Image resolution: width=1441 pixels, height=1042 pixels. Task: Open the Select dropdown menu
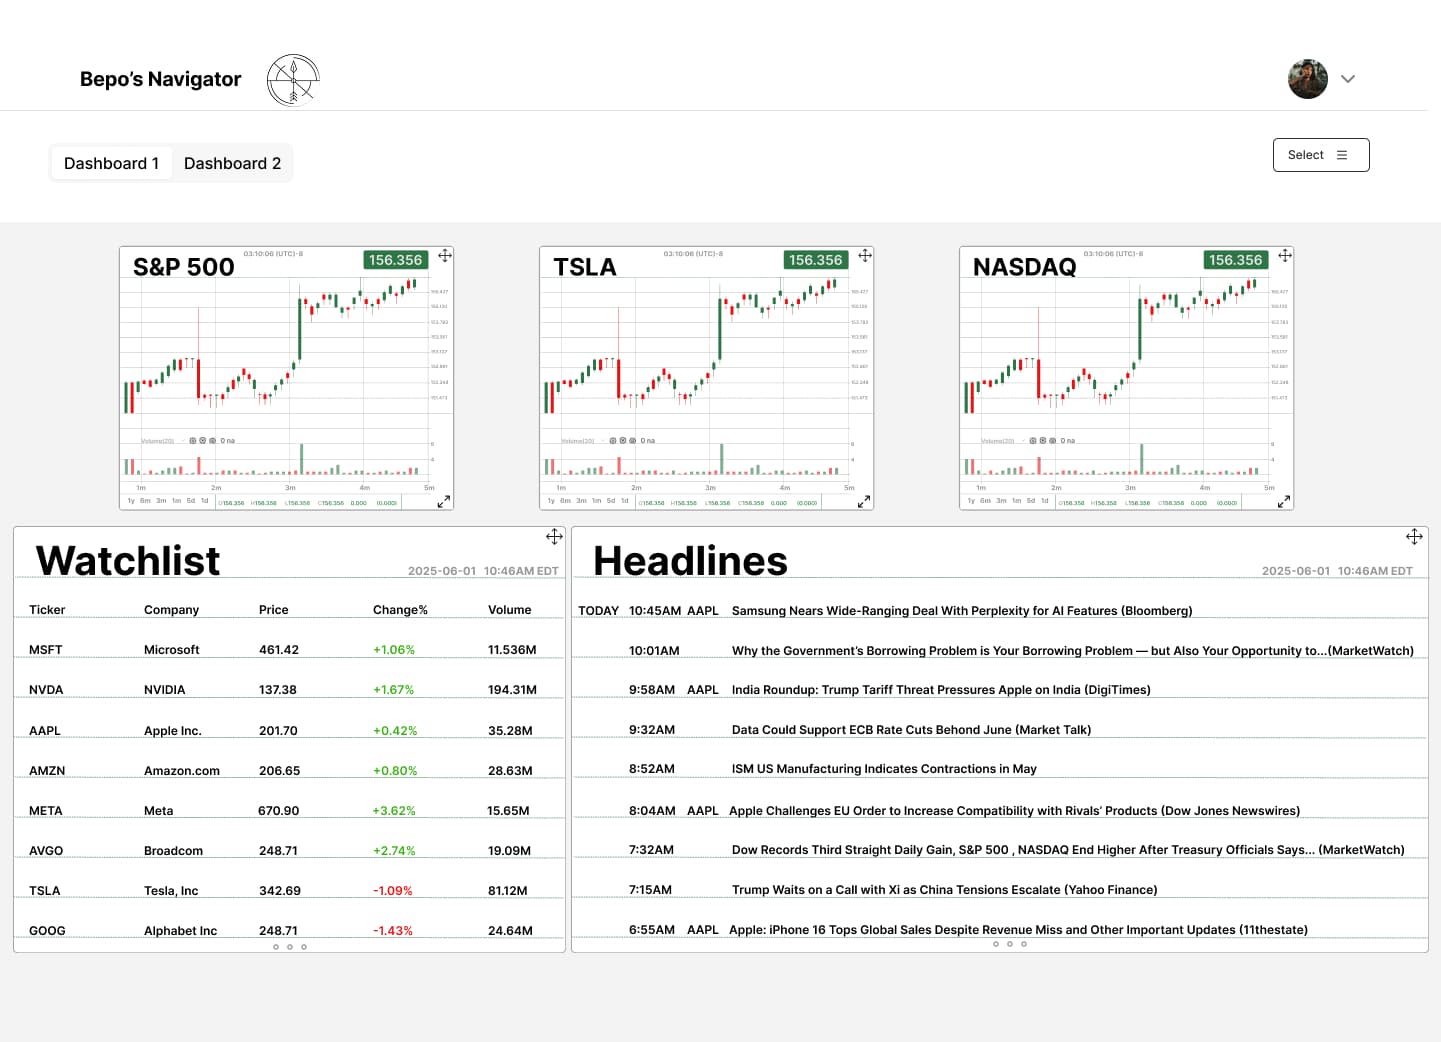point(1321,155)
